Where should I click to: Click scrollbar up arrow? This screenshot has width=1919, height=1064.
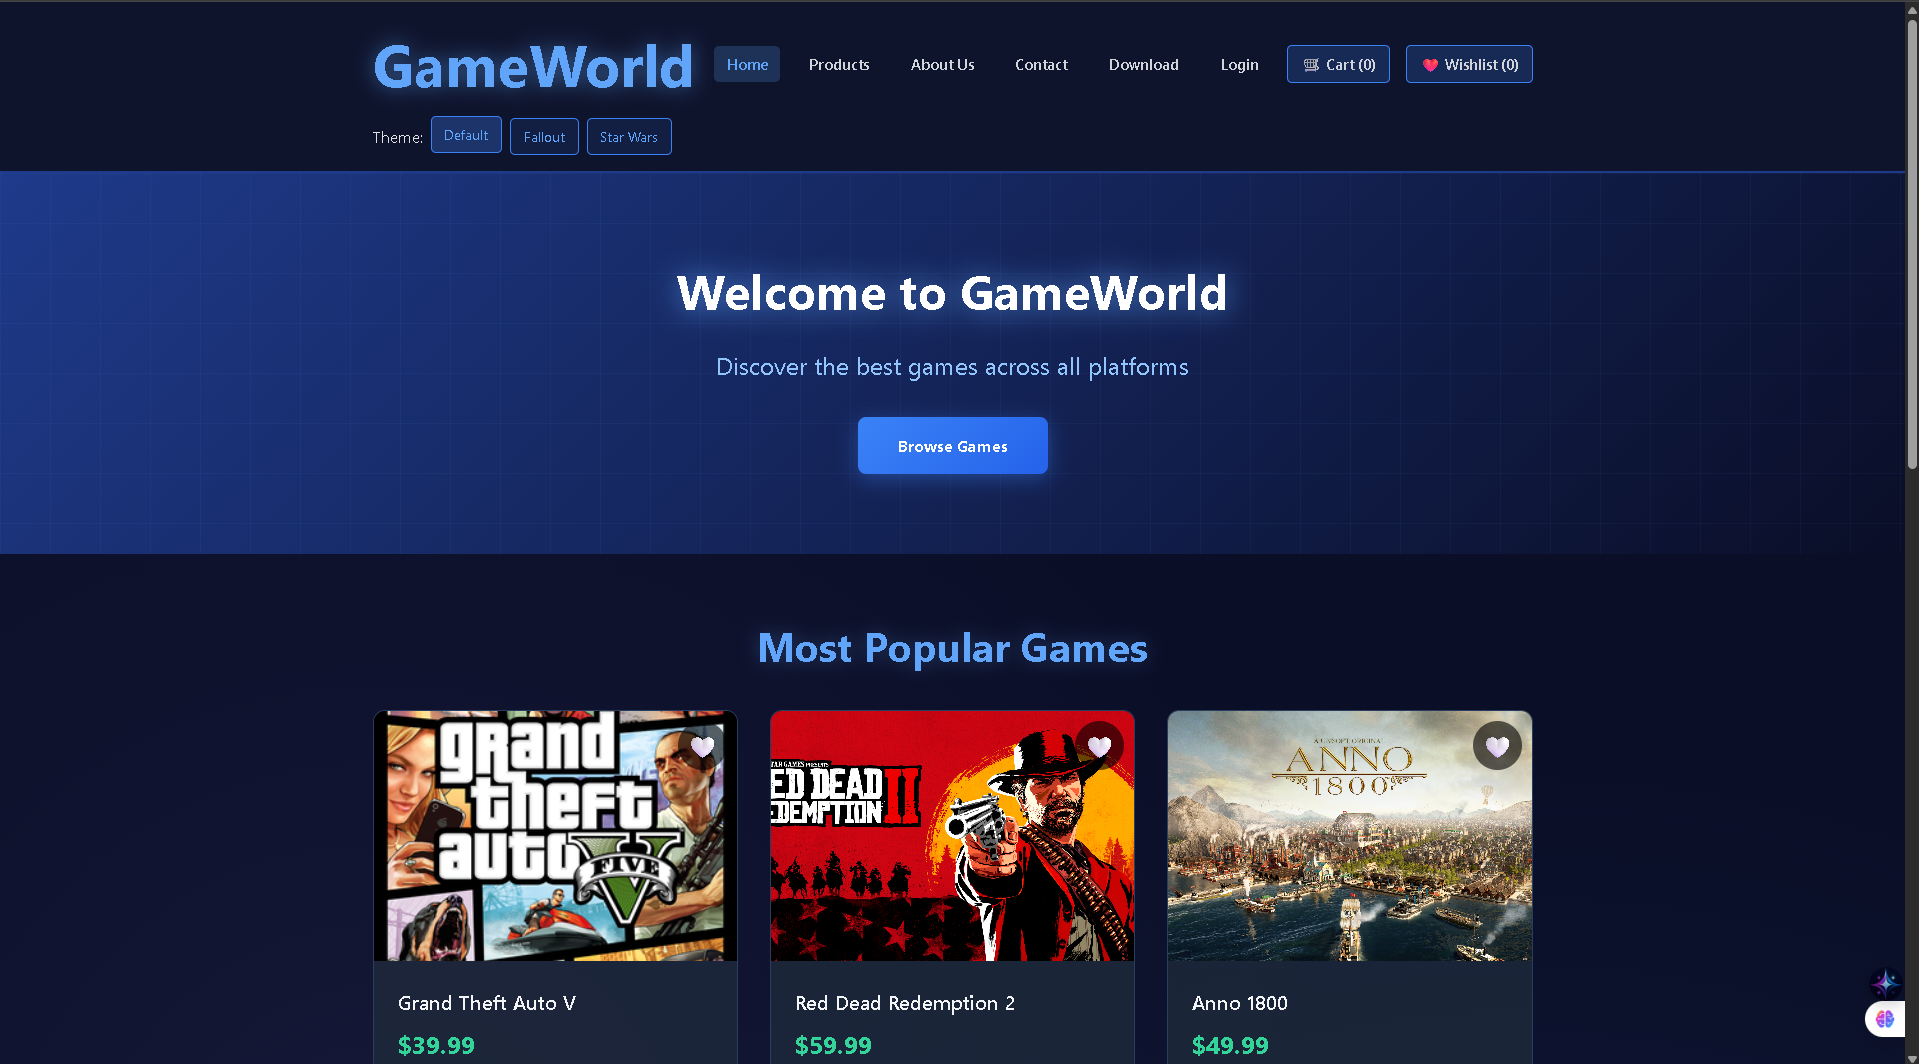pyautogui.click(x=1912, y=9)
